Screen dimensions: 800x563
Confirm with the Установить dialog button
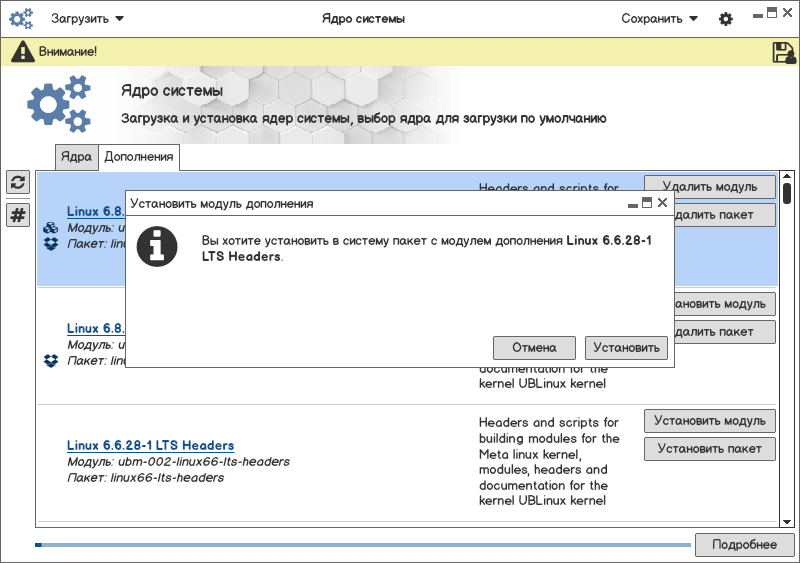click(x=626, y=348)
